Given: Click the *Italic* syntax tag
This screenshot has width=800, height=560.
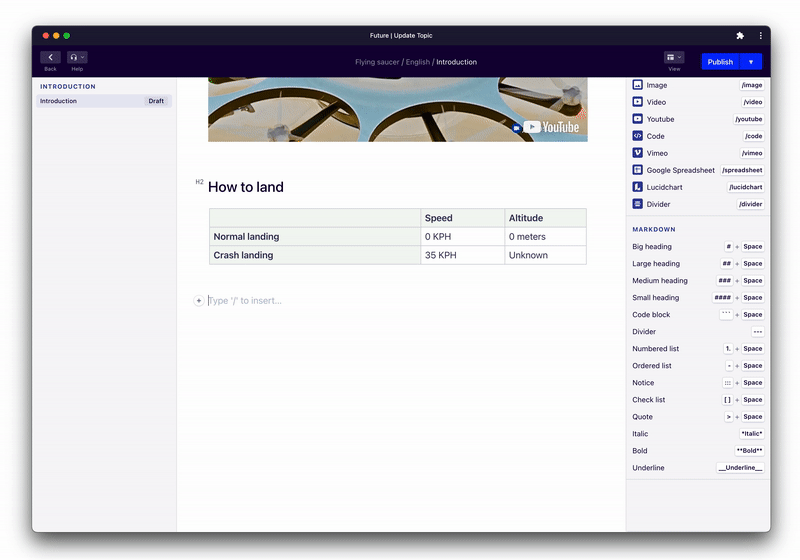Looking at the screenshot, I should 752,434.
